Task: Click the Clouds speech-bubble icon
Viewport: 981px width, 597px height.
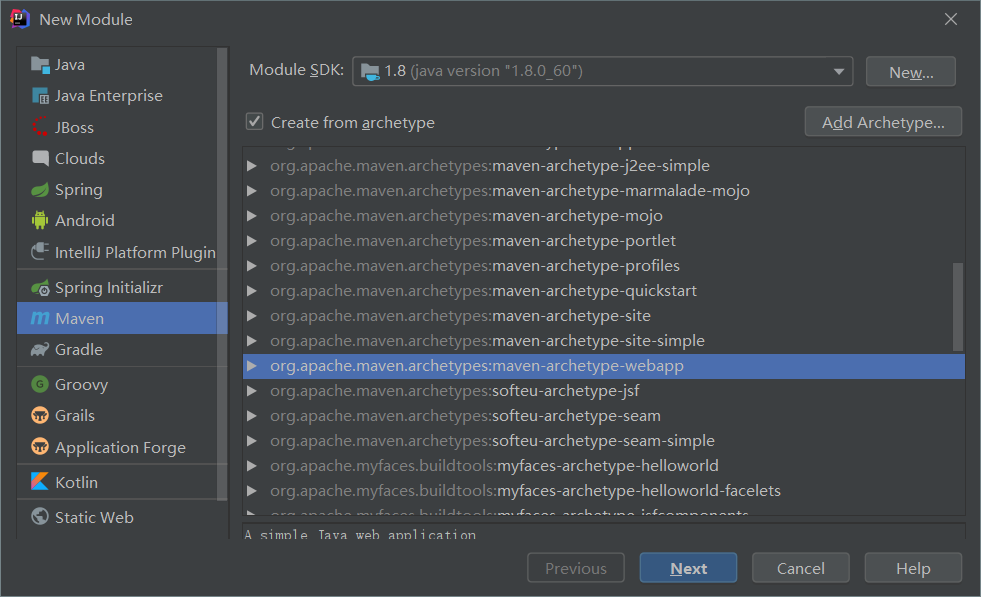Action: click(40, 158)
